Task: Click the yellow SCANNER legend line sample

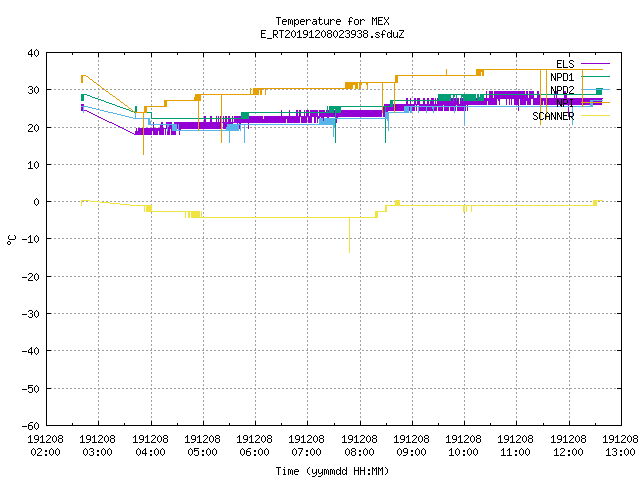Action: (595, 116)
